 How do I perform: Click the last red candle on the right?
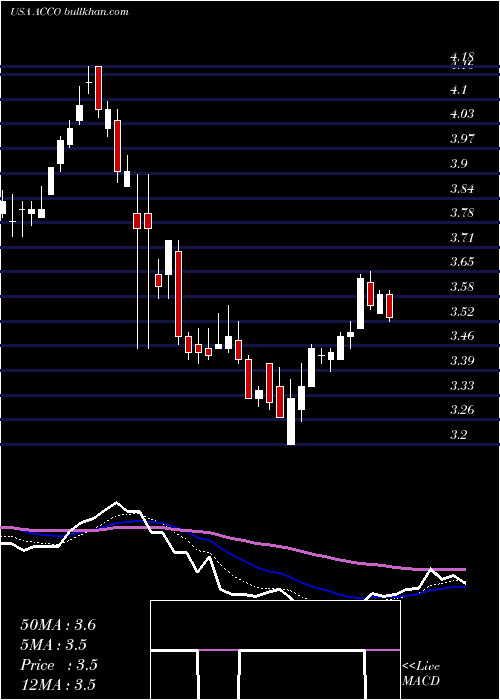point(390,306)
